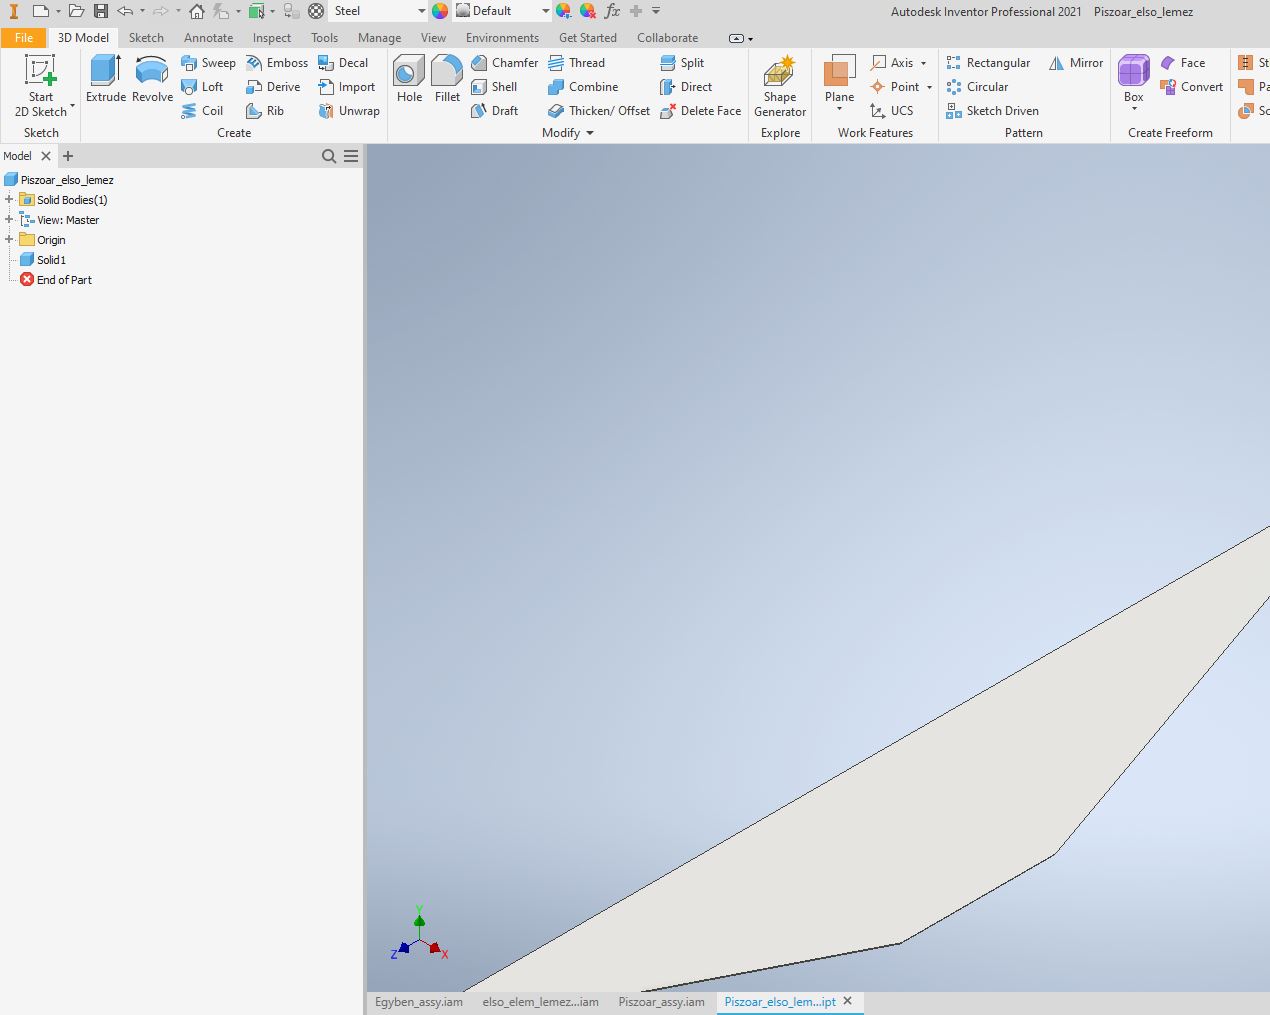The width and height of the screenshot is (1270, 1015).
Task: Open the Shape Generator
Action: [780, 86]
